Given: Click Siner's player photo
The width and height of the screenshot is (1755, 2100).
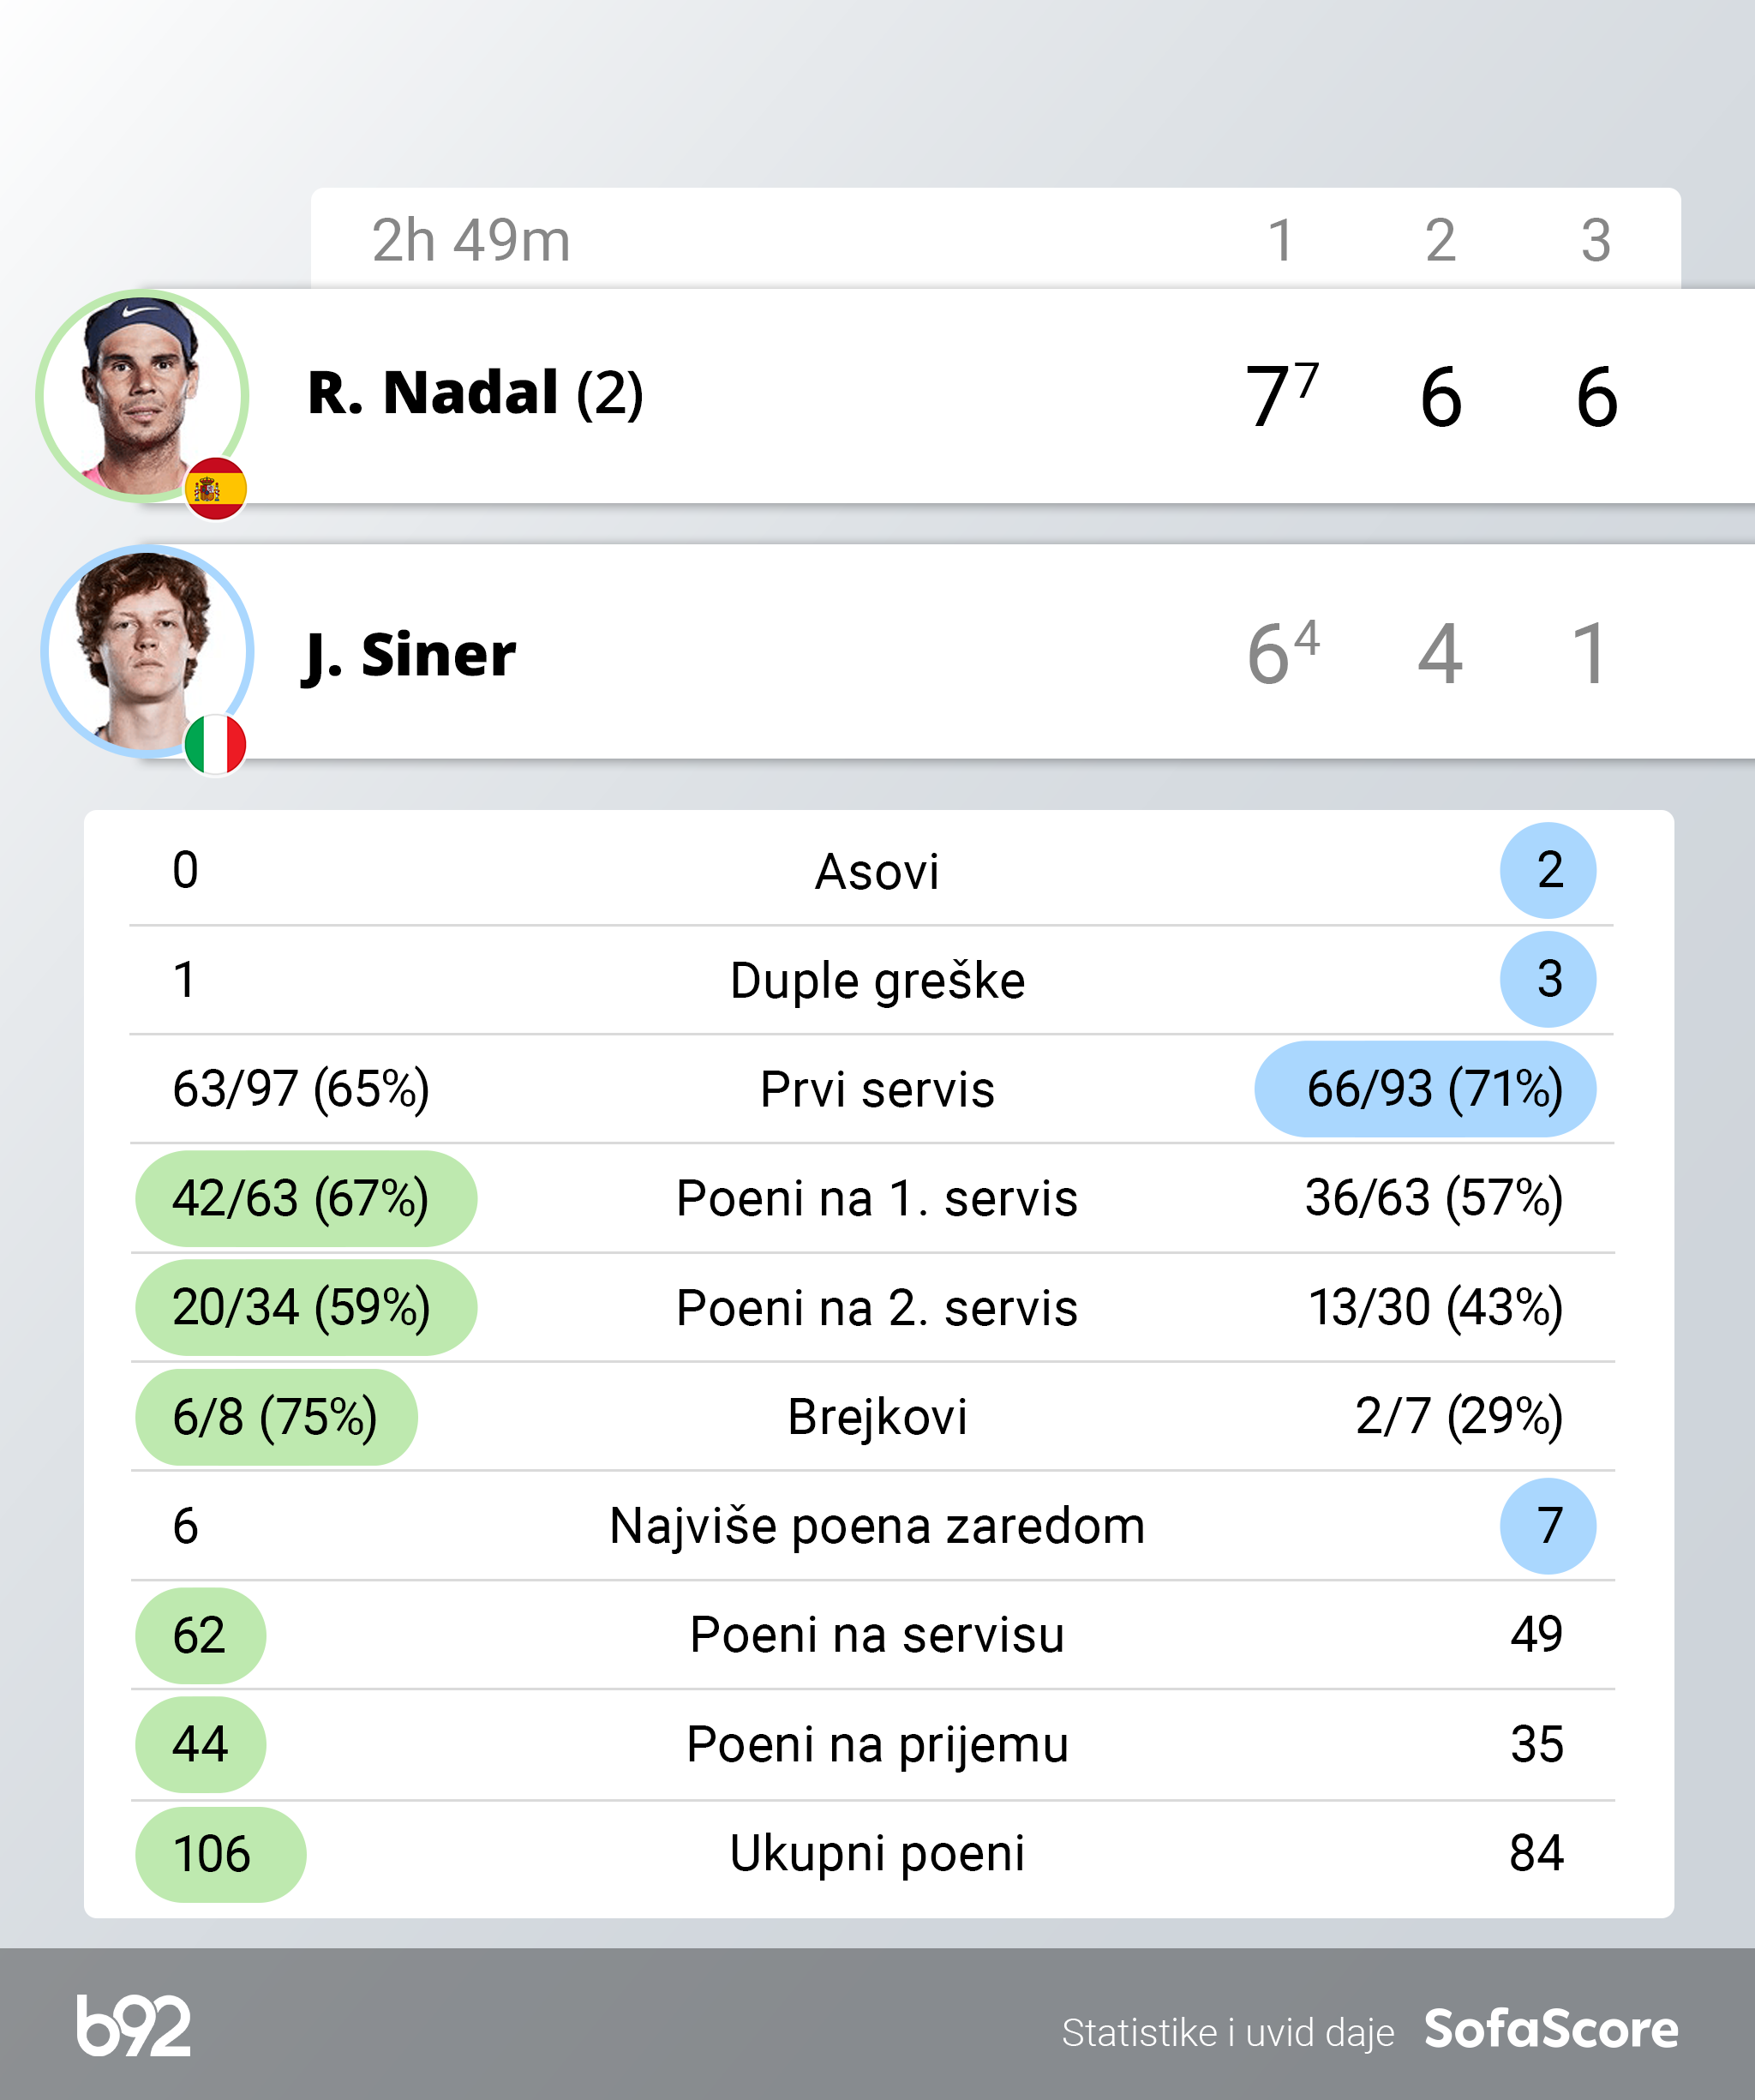Looking at the screenshot, I should 146,650.
